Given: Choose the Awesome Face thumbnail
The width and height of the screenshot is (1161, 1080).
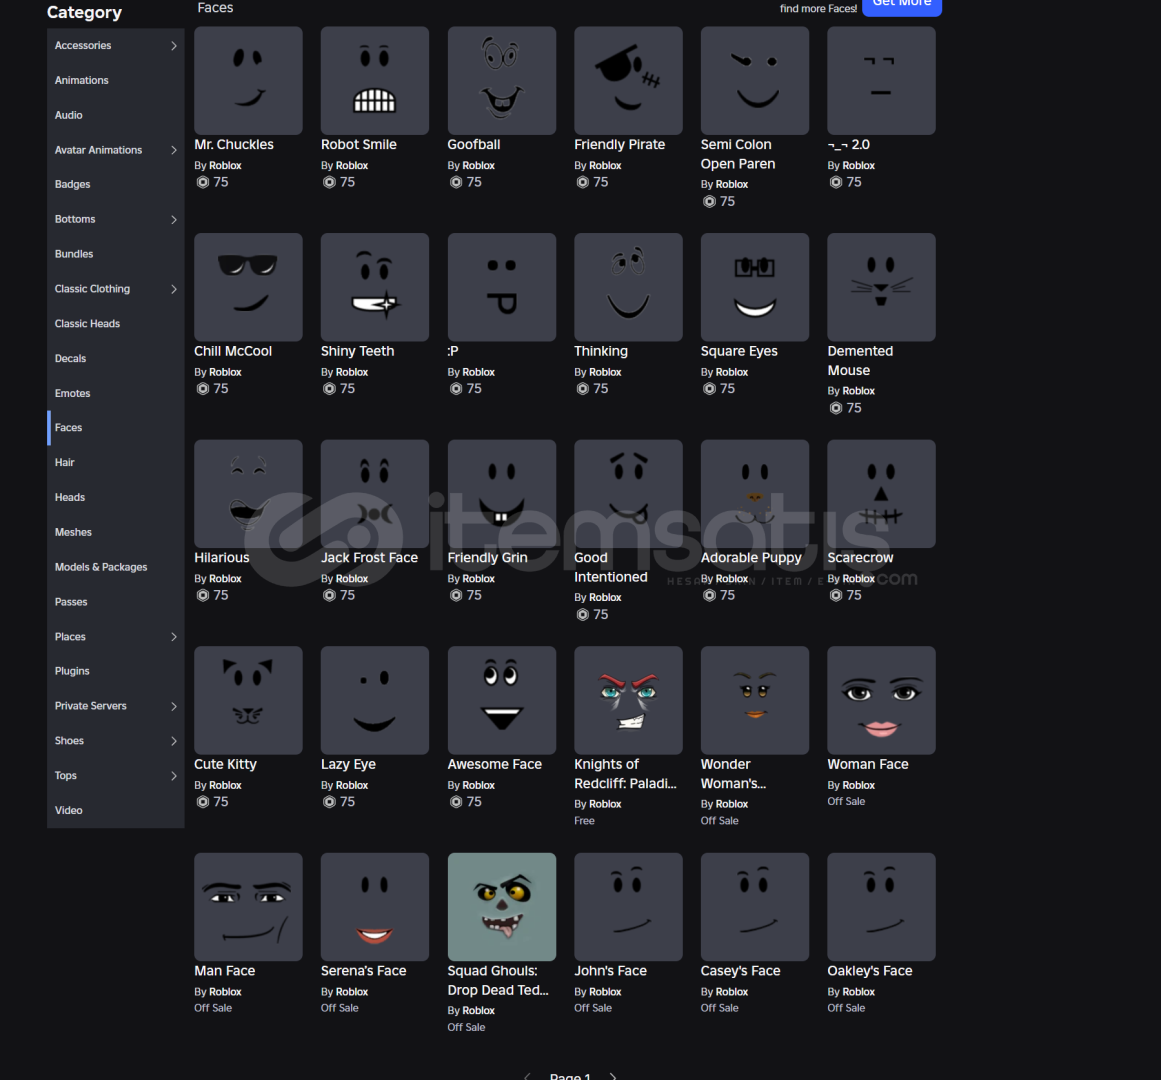Looking at the screenshot, I should [501, 700].
